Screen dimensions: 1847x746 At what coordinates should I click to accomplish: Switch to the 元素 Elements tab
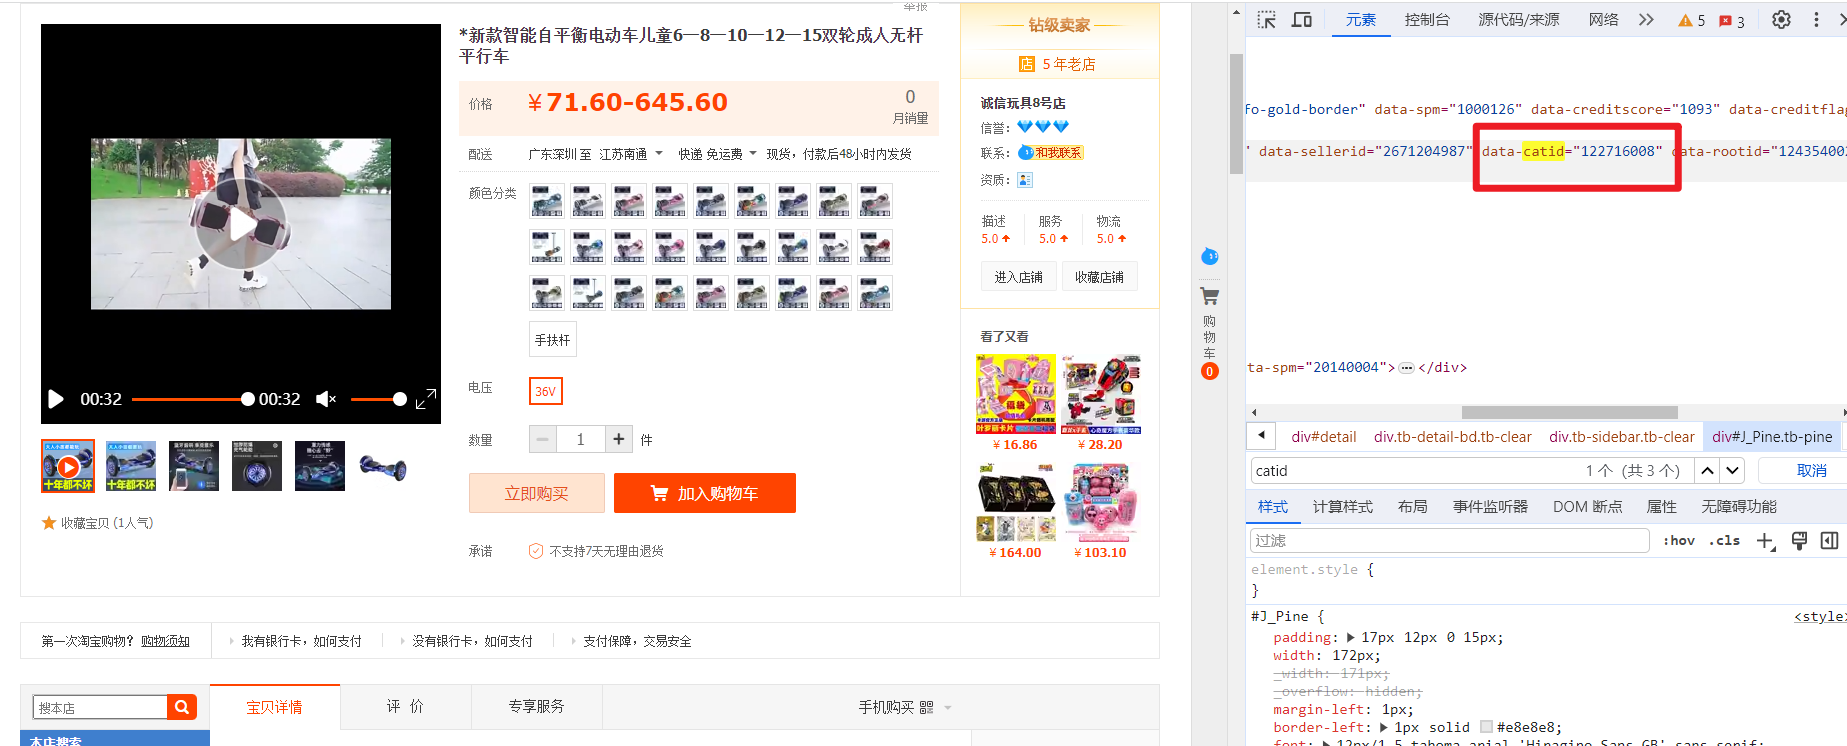1360,20
